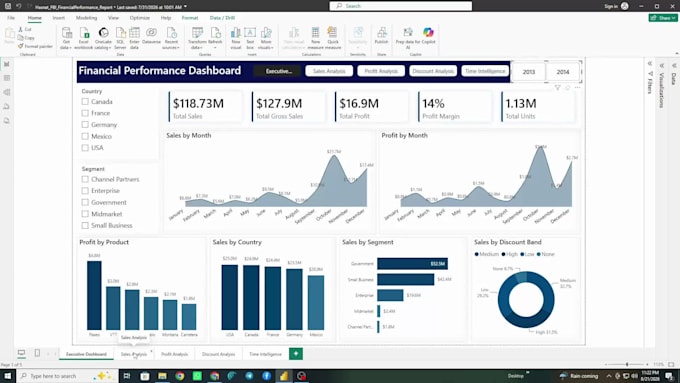
Task: Check the Small Business segment checkbox
Action: pyautogui.click(x=85, y=225)
